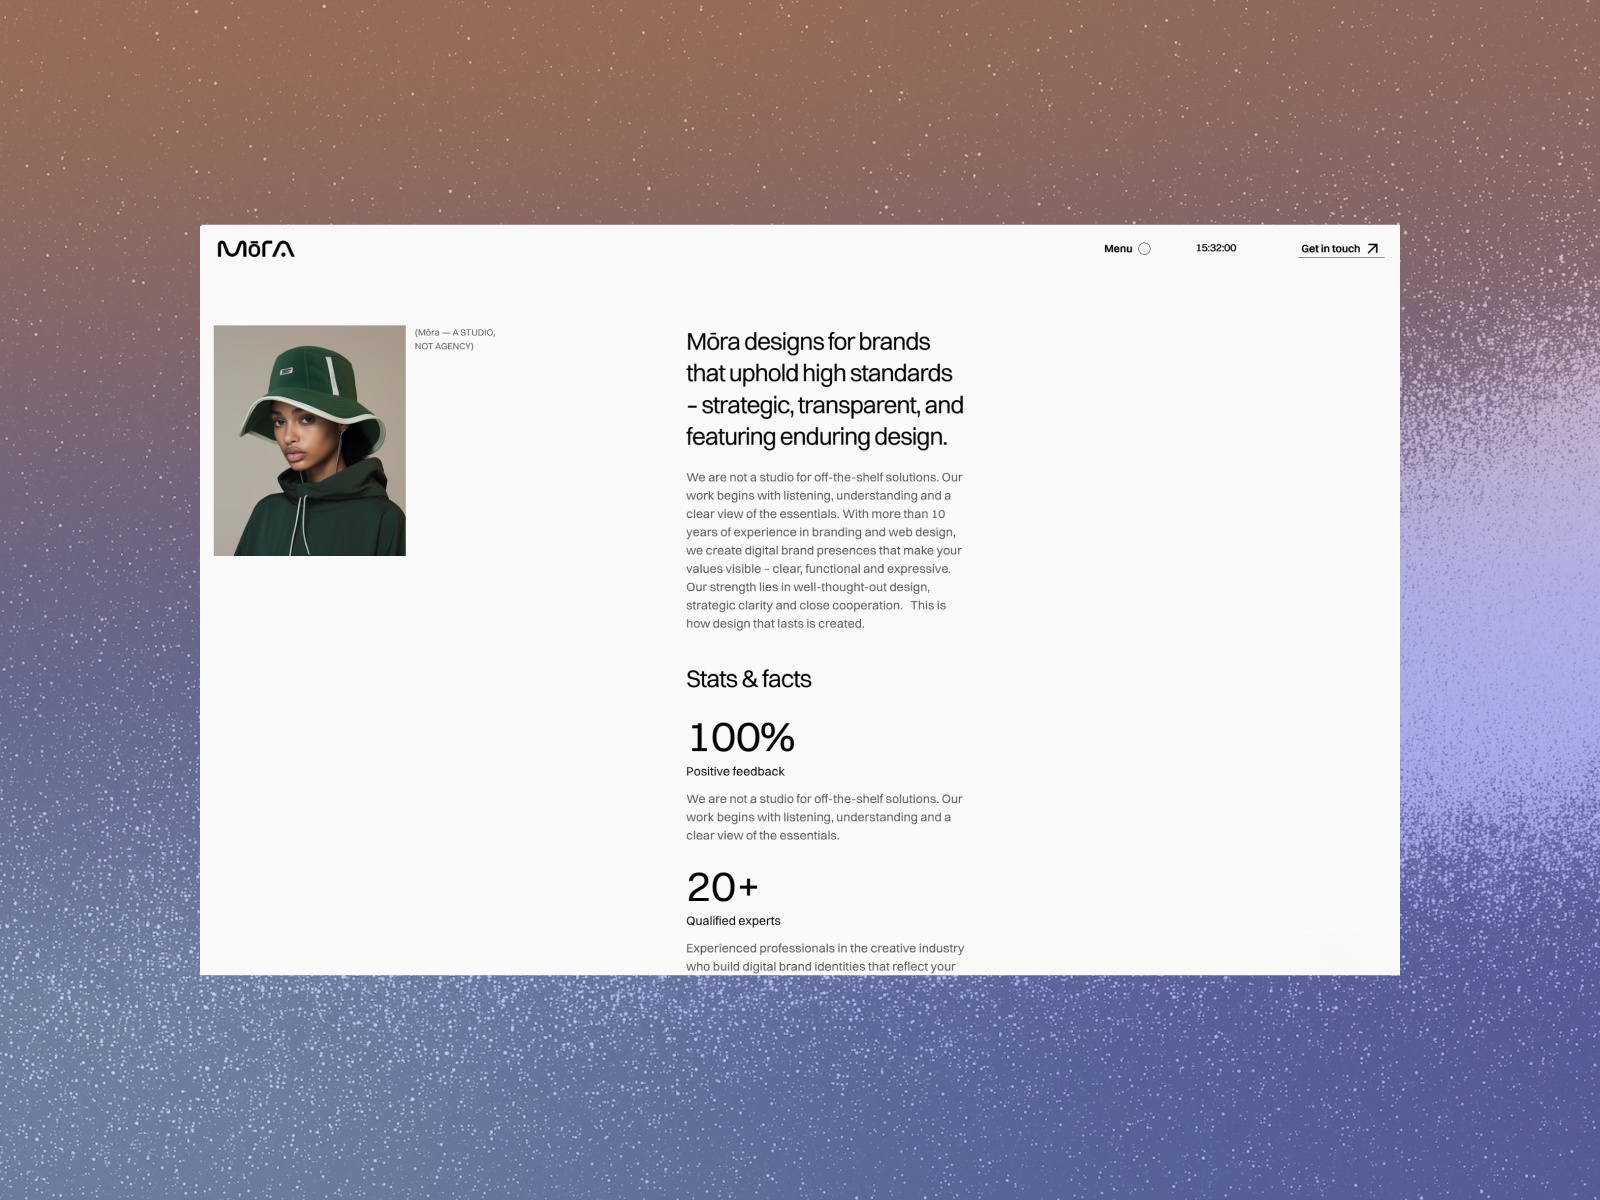Click the Mōra logo
This screenshot has width=1600, height=1200.
pos(256,249)
